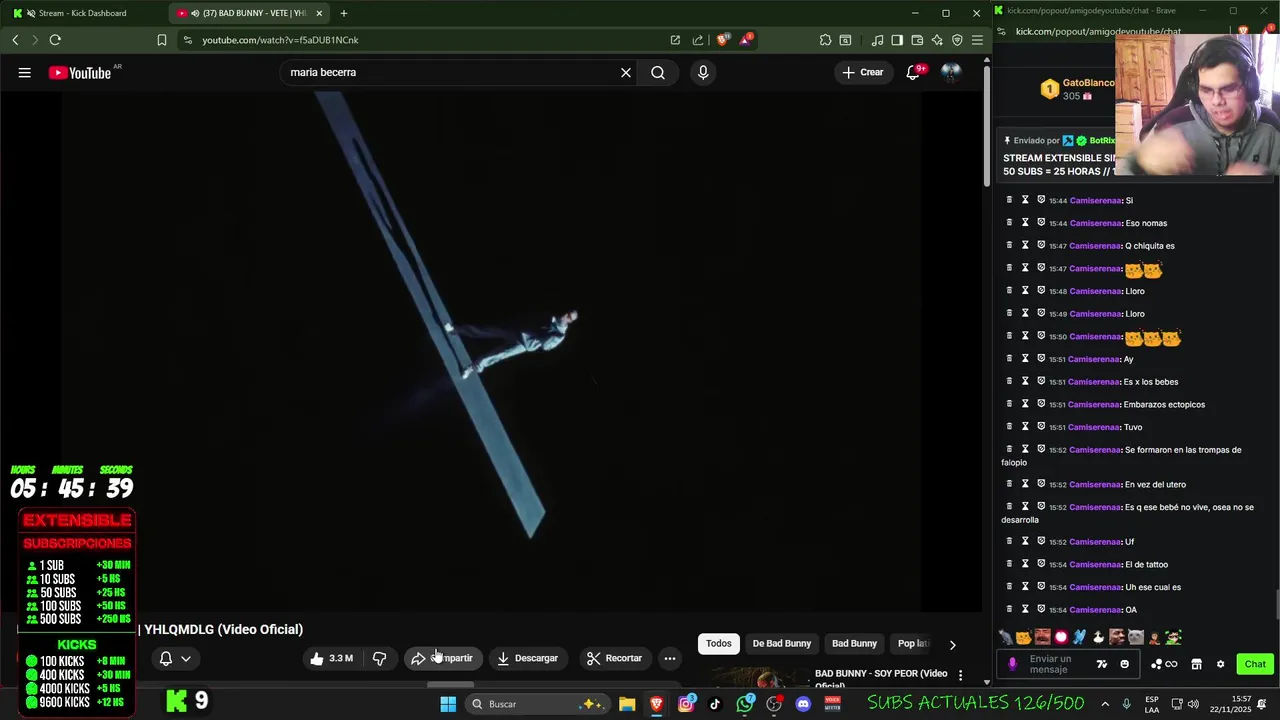Screen dimensions: 1280x720
Task: Go back in browser history
Action: [15, 40]
